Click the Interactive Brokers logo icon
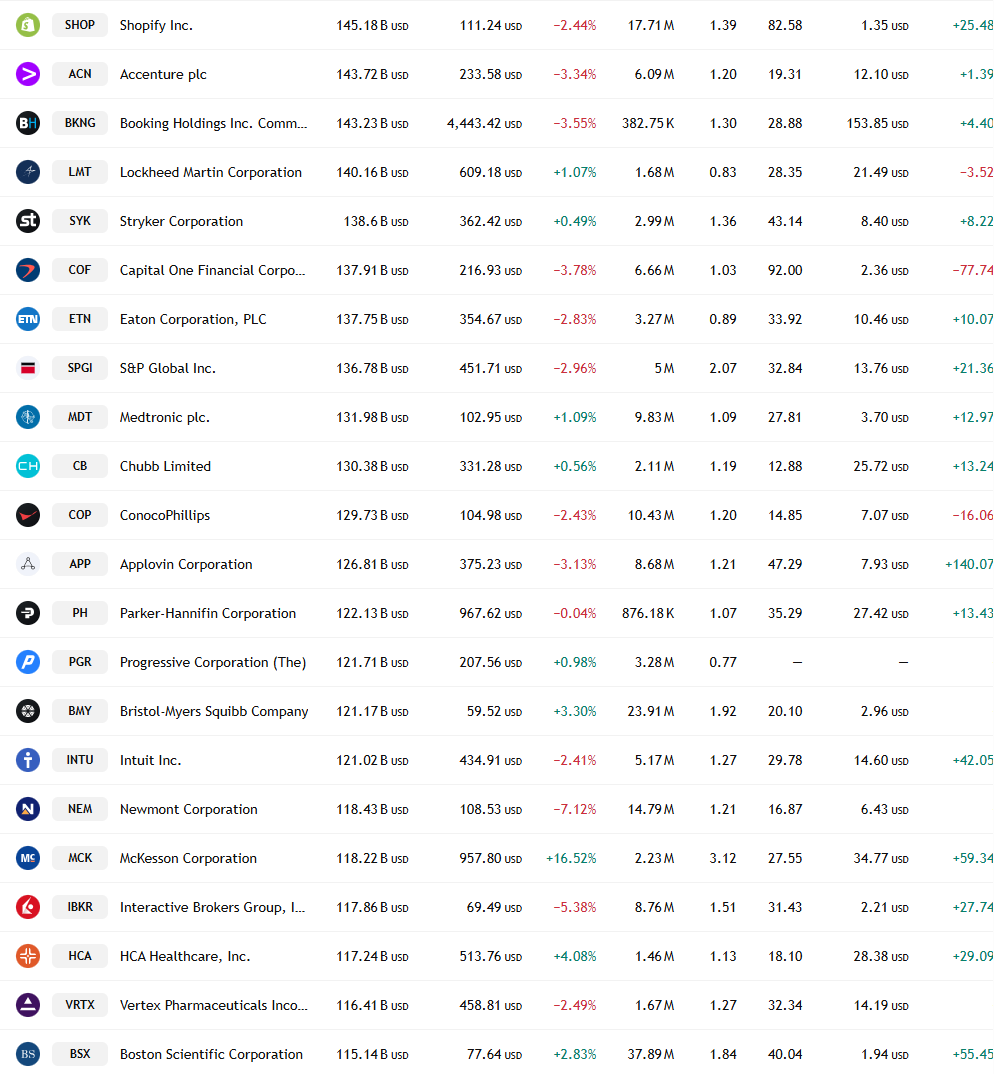 pos(28,907)
